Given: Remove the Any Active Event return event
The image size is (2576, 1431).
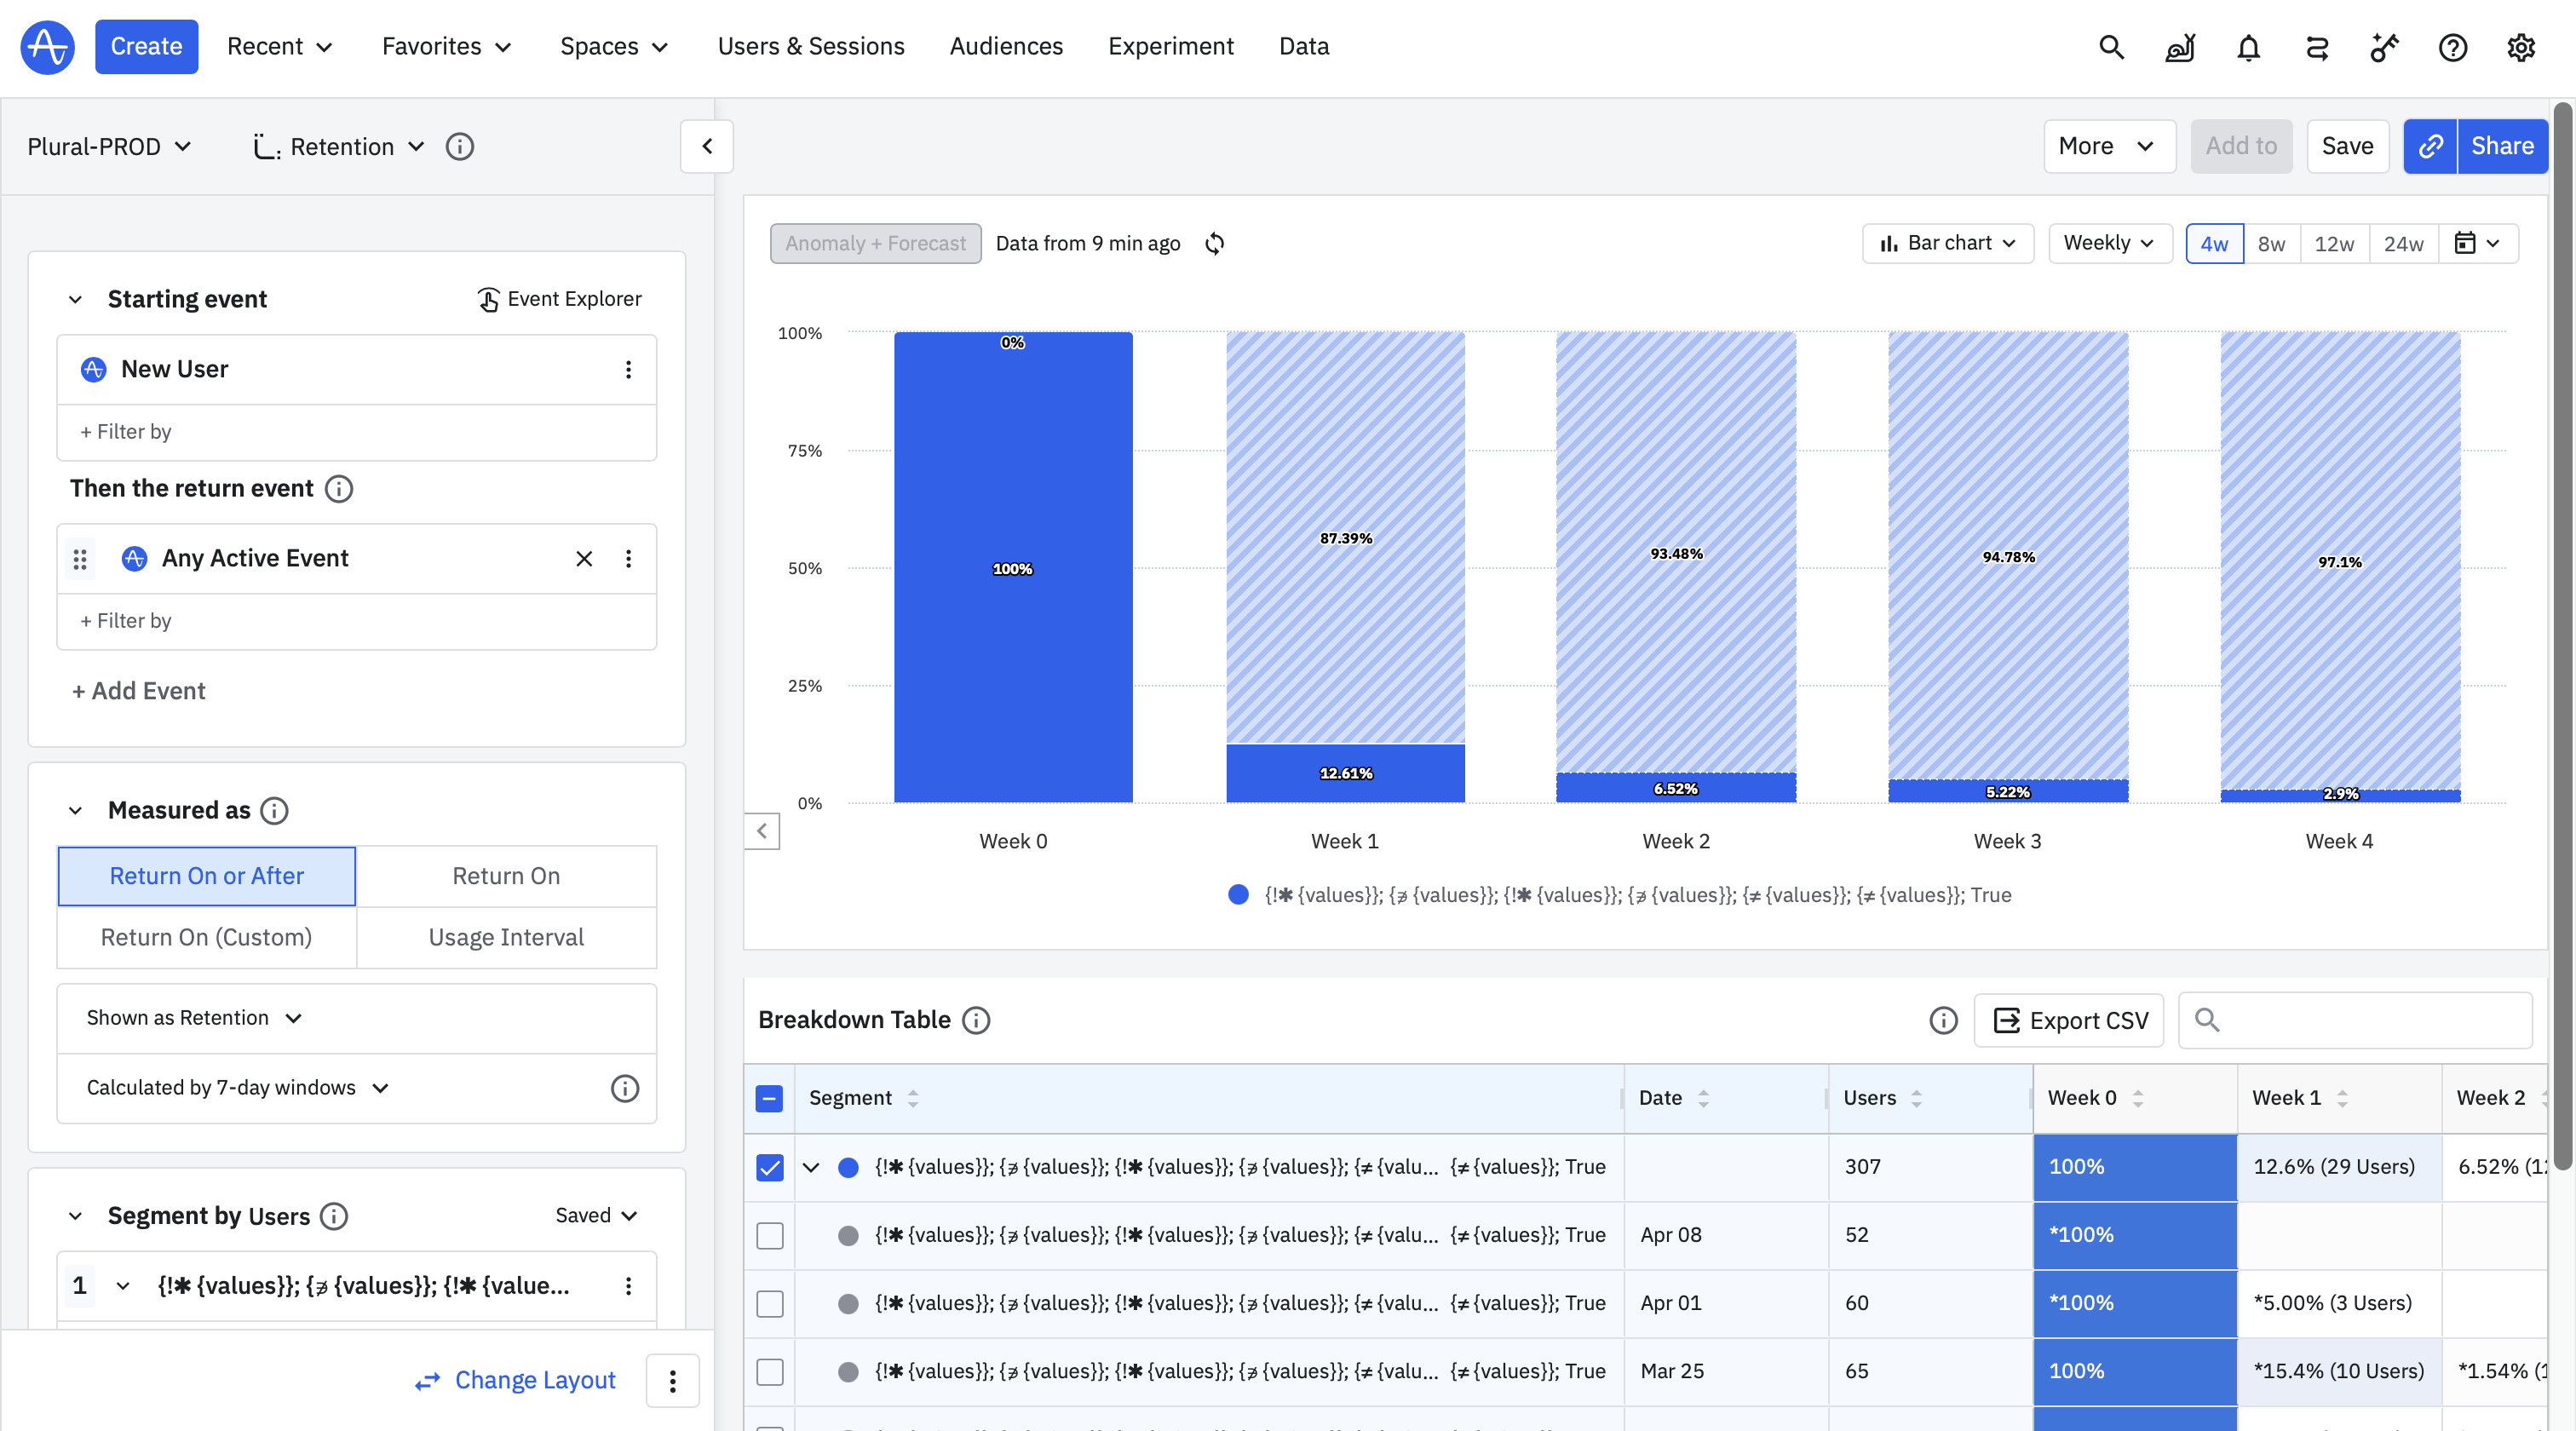Looking at the screenshot, I should point(584,558).
